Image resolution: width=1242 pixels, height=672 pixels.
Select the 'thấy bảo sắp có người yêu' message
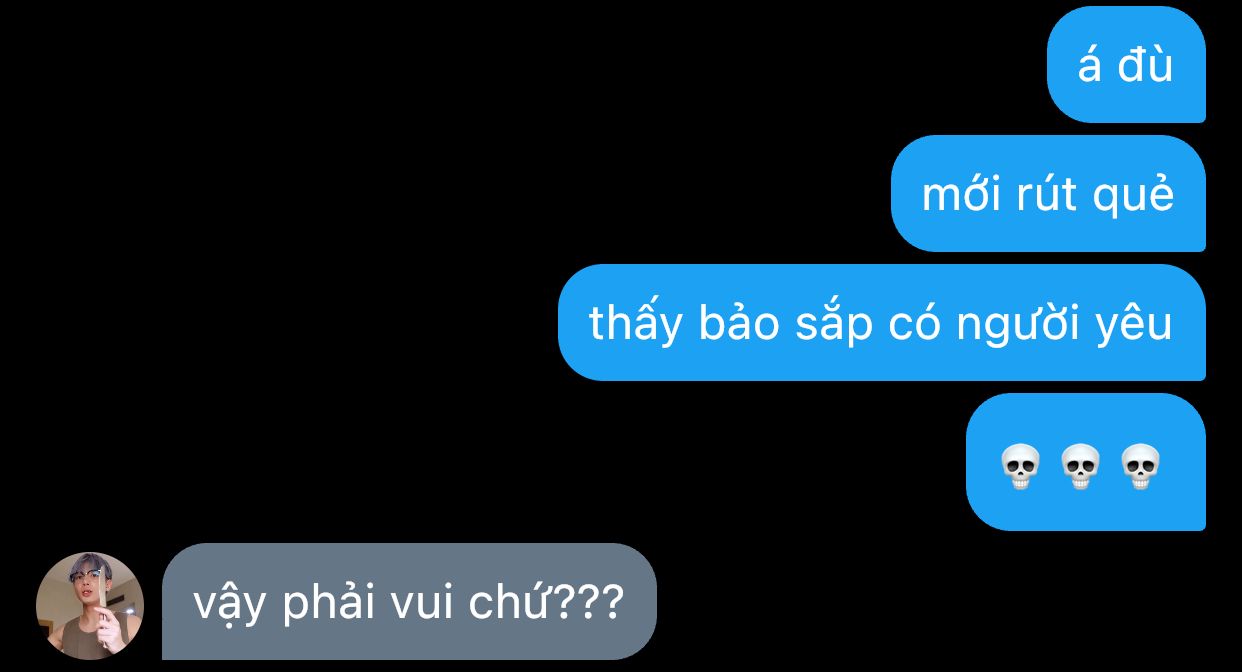click(881, 323)
